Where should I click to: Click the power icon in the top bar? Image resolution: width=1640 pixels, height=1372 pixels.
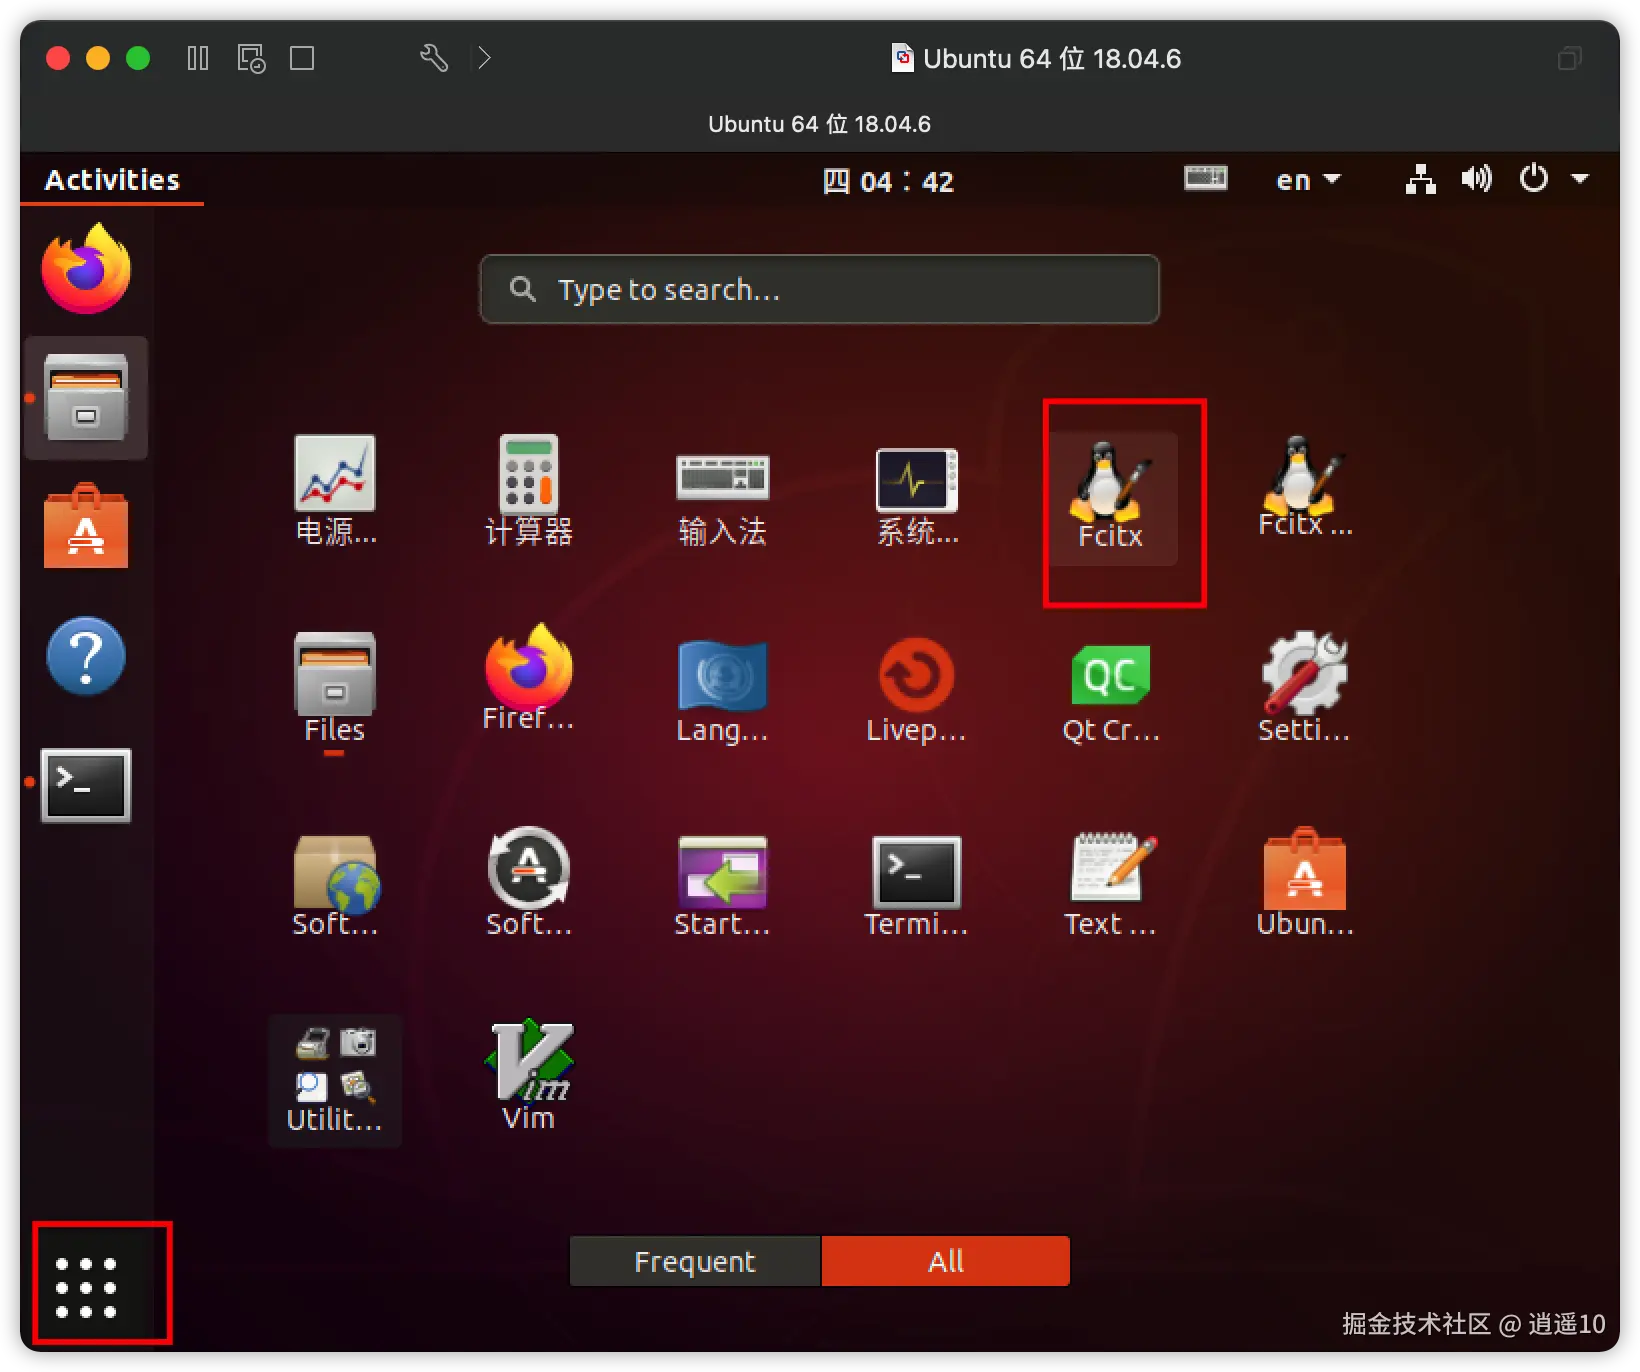1533,179
